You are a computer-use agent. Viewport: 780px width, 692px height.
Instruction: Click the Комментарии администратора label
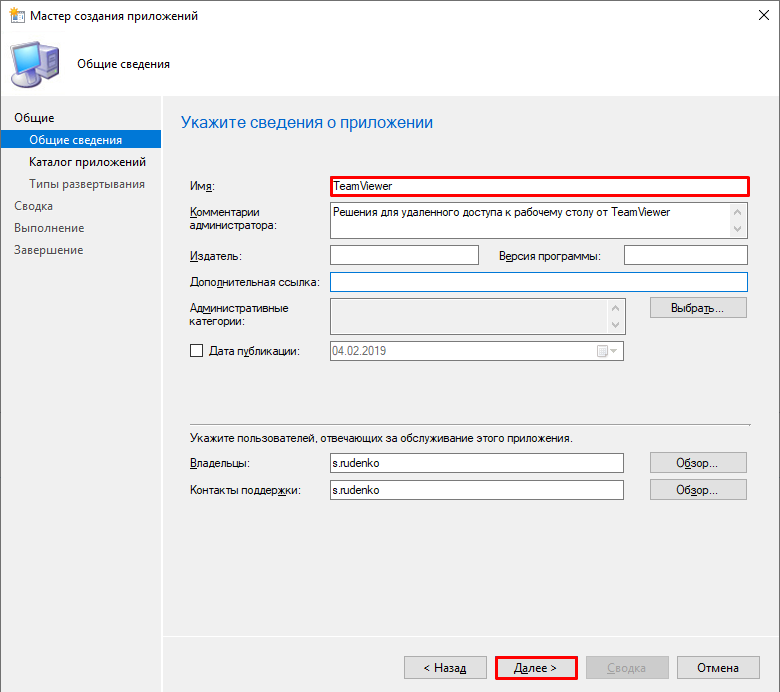pos(233,218)
